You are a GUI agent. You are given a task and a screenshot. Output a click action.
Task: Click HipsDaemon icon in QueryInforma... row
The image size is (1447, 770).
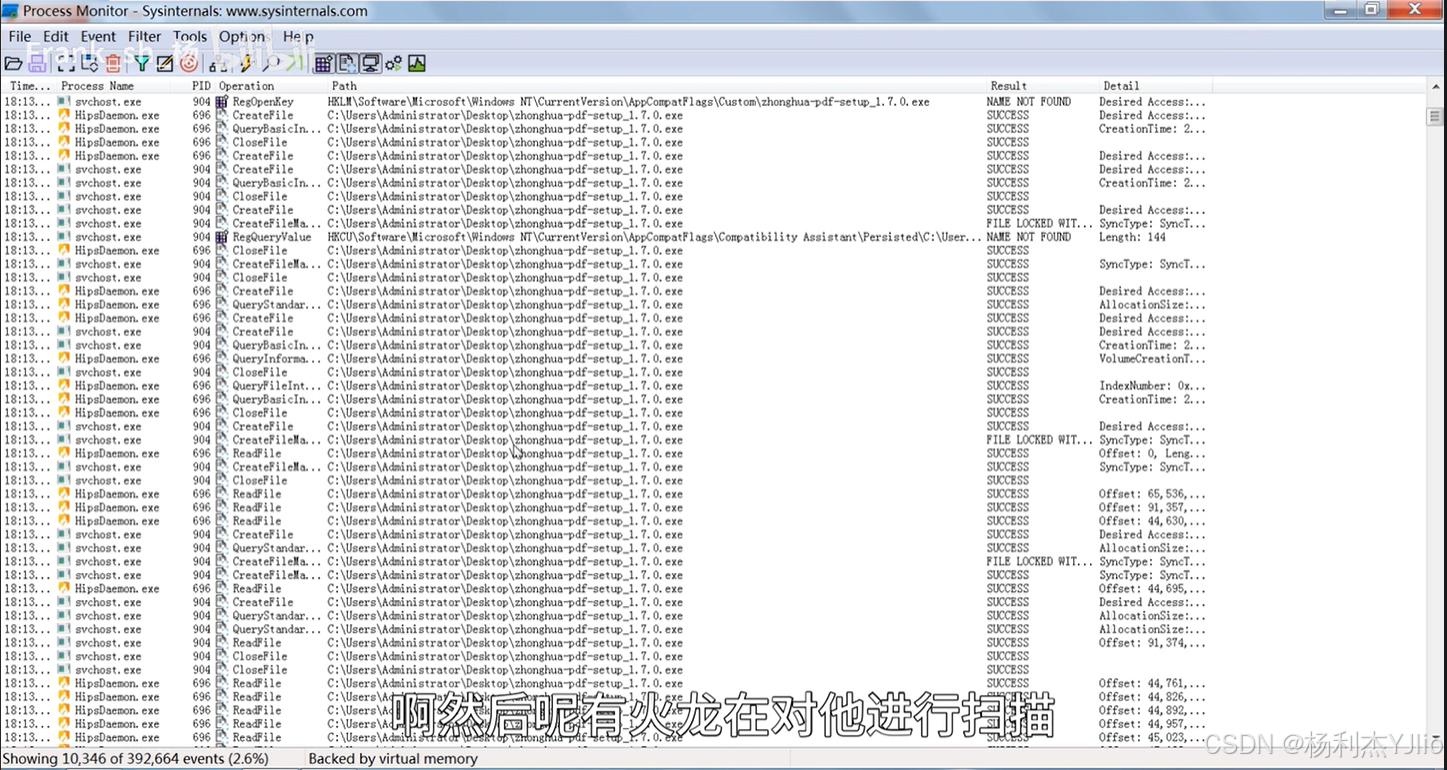64,358
